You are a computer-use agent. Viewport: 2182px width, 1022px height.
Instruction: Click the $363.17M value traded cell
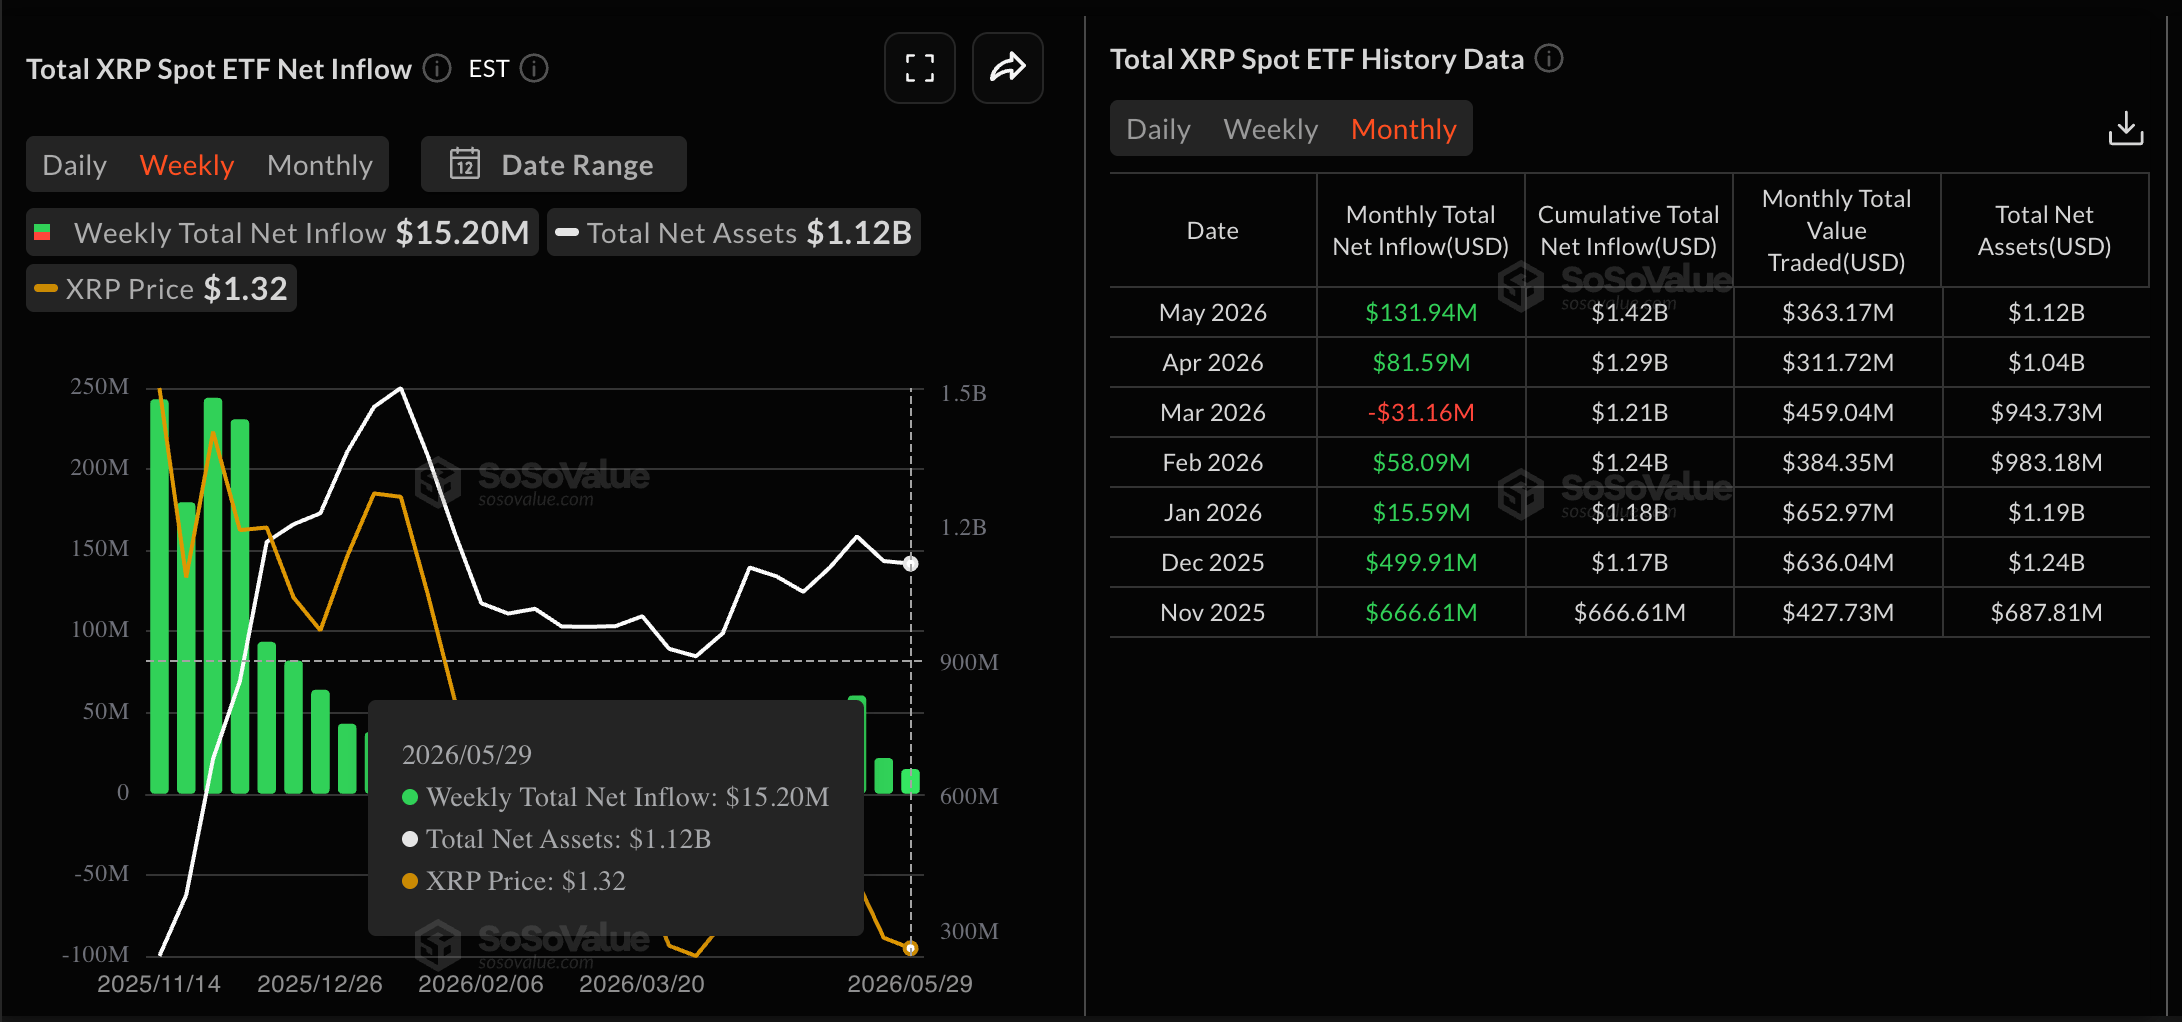point(1838,312)
